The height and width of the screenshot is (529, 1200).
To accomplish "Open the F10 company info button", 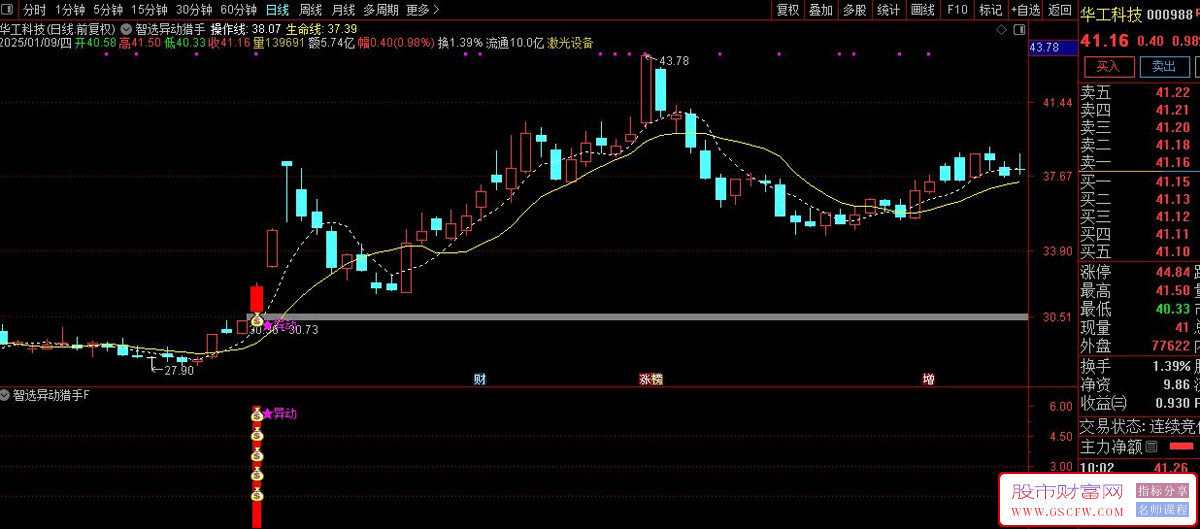I will click(957, 10).
